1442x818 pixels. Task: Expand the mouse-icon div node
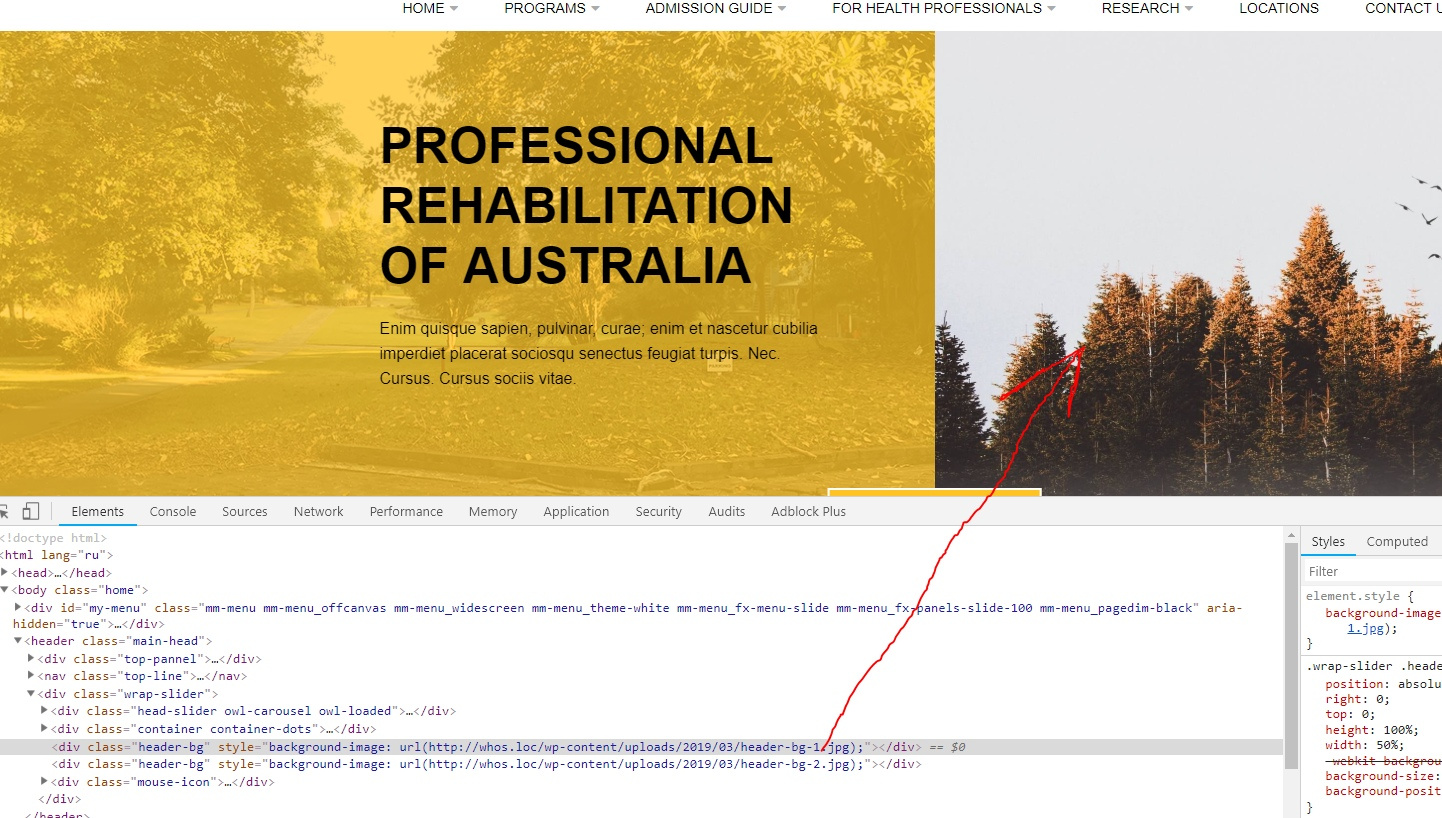pos(44,781)
